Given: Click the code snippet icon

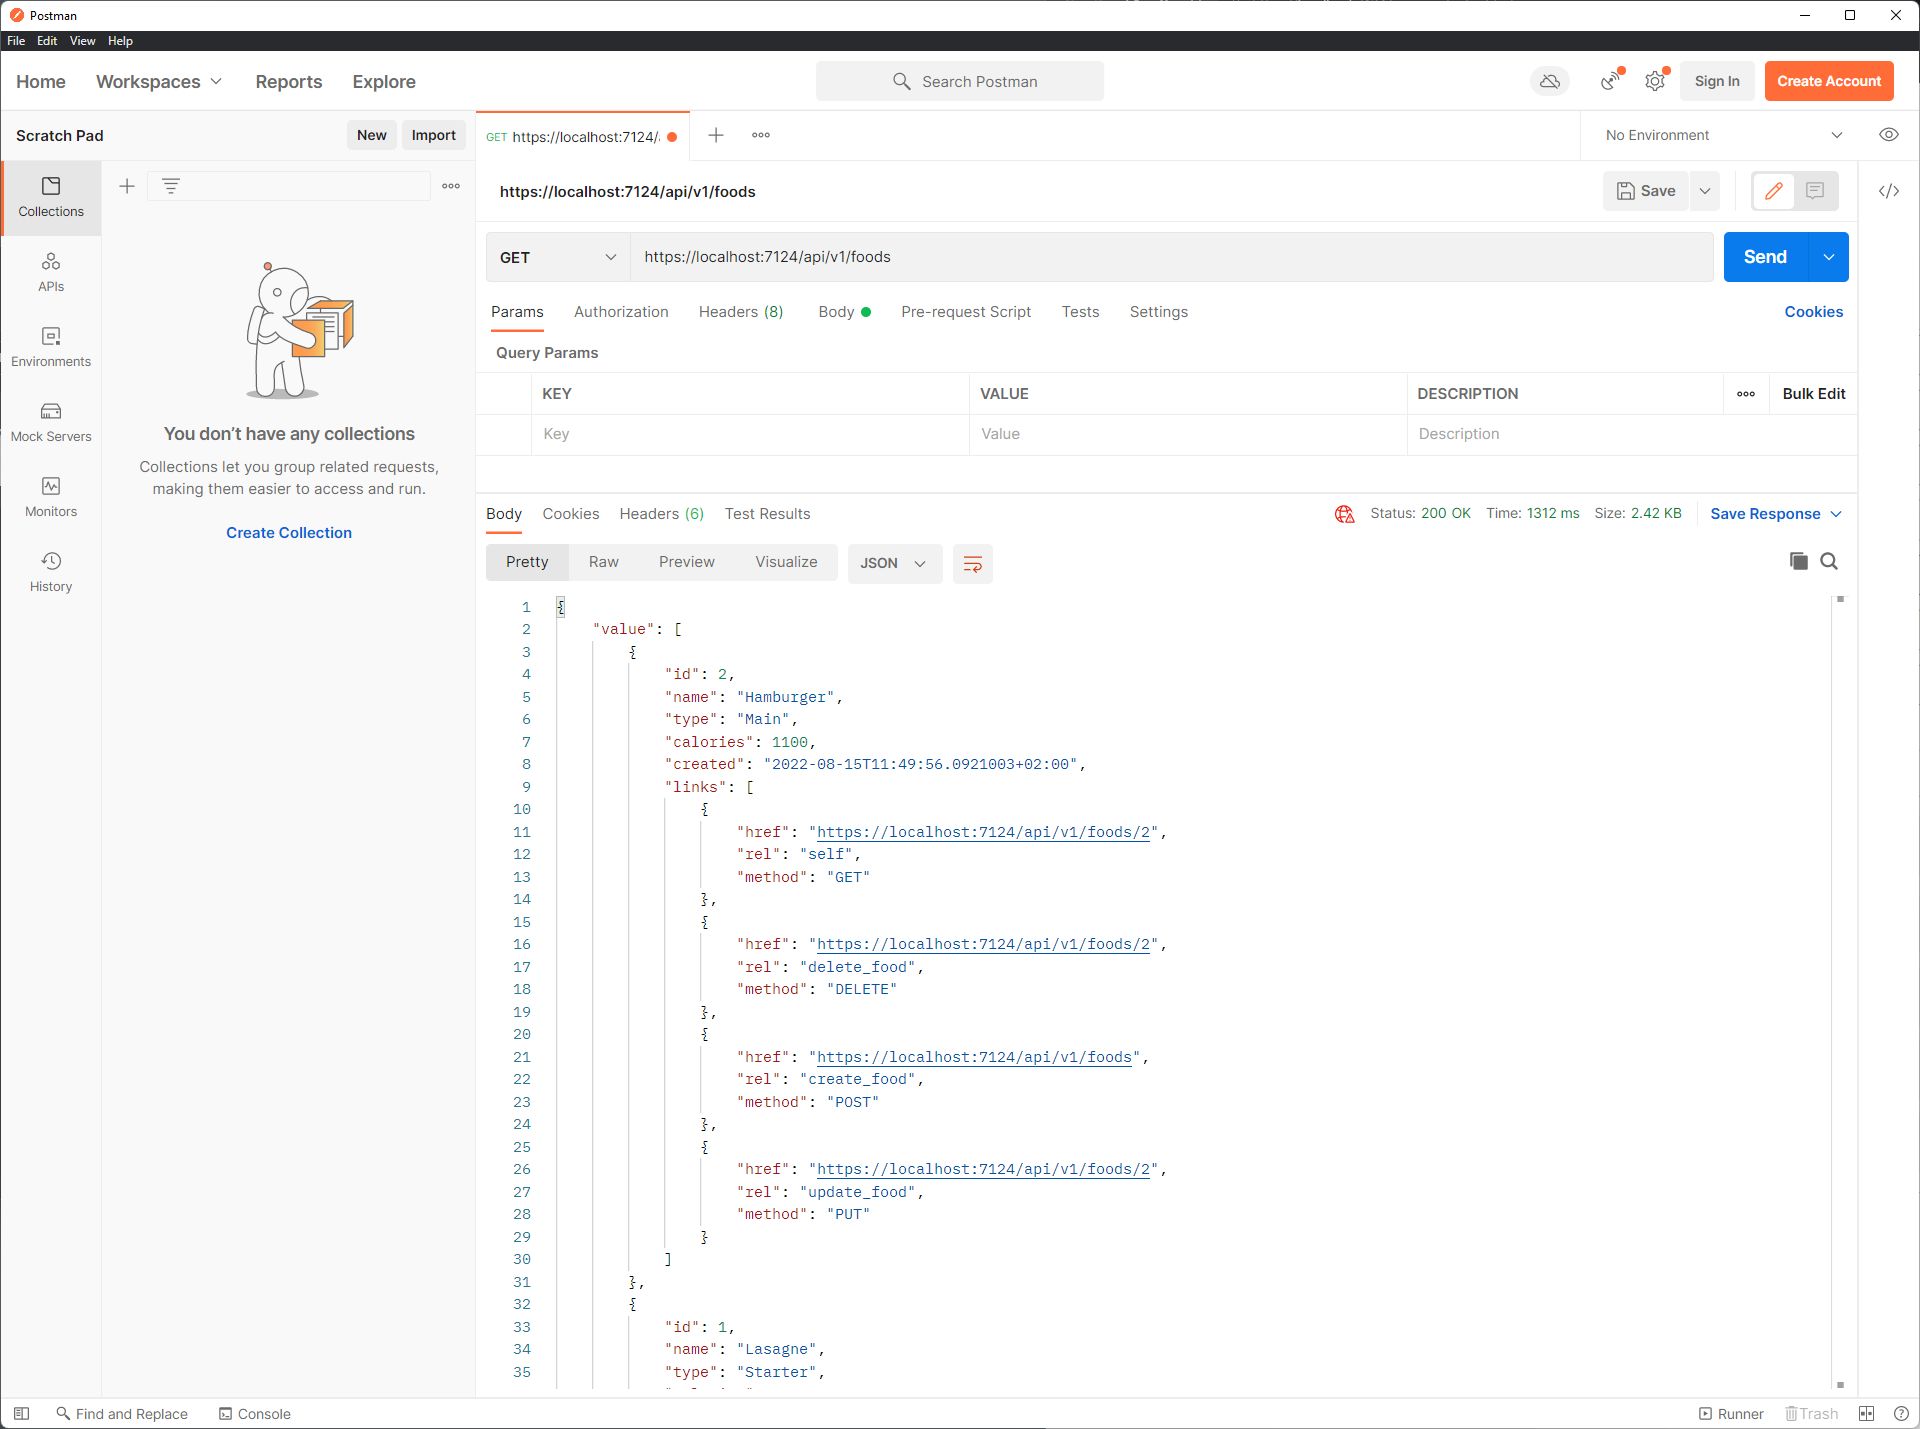Looking at the screenshot, I should [1890, 191].
